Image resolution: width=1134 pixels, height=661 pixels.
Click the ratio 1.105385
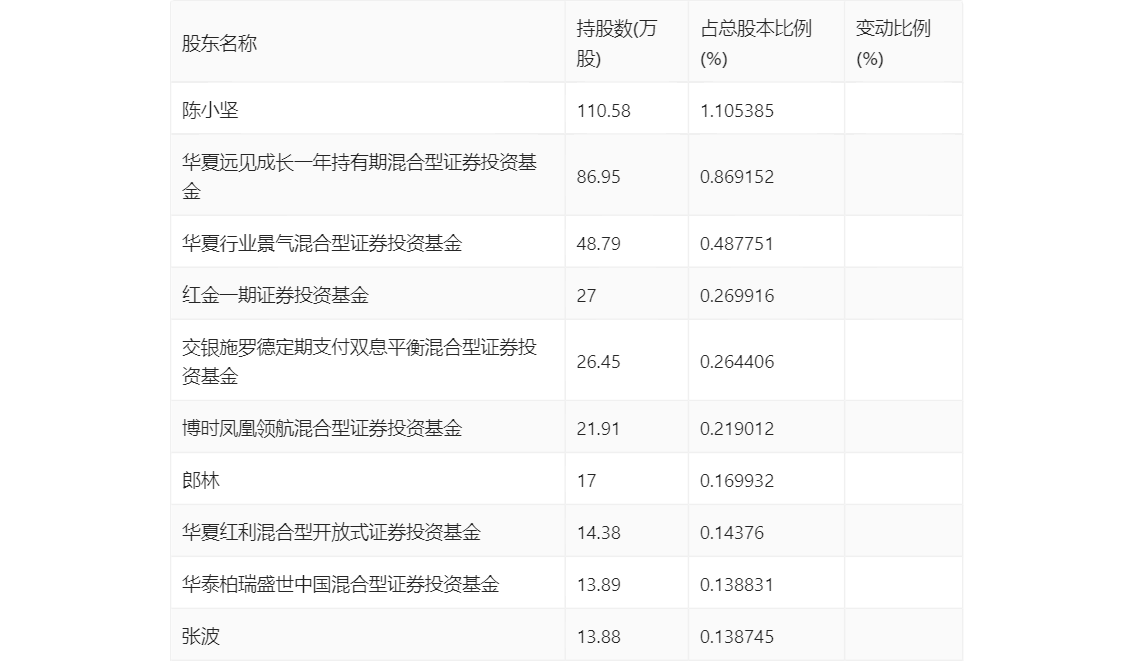pos(737,111)
